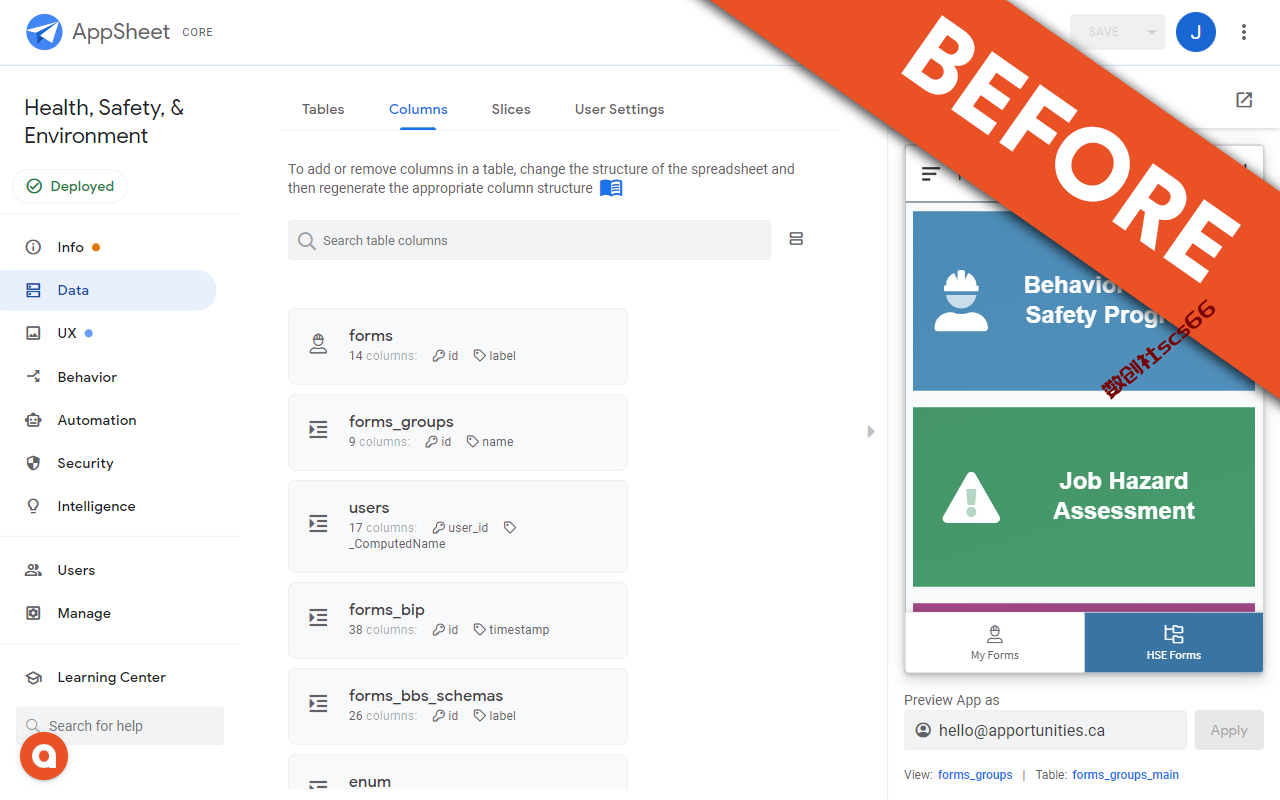Click the 'name' label in forms_groups

coord(498,442)
